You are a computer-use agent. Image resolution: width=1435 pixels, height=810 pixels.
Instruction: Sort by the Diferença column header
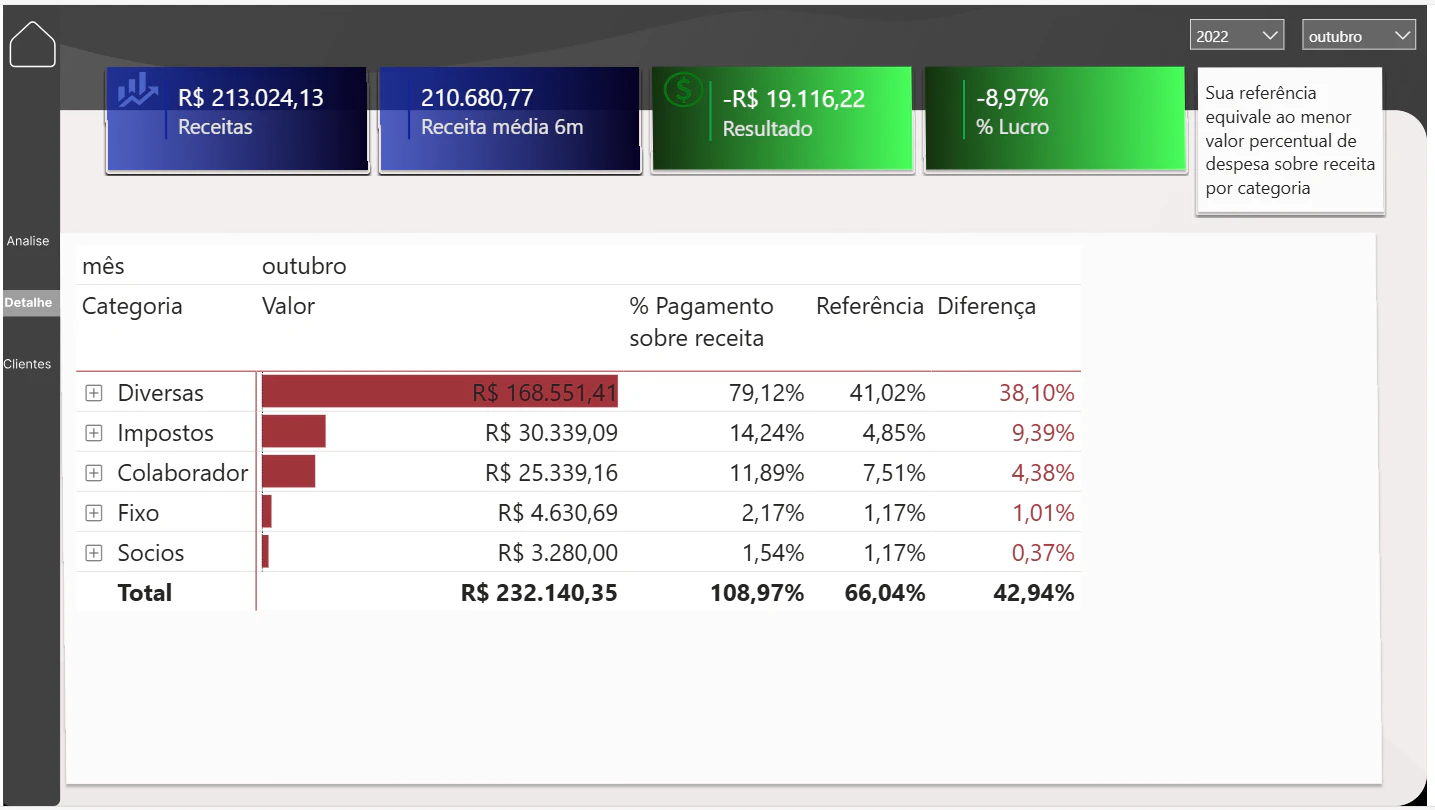[986, 306]
